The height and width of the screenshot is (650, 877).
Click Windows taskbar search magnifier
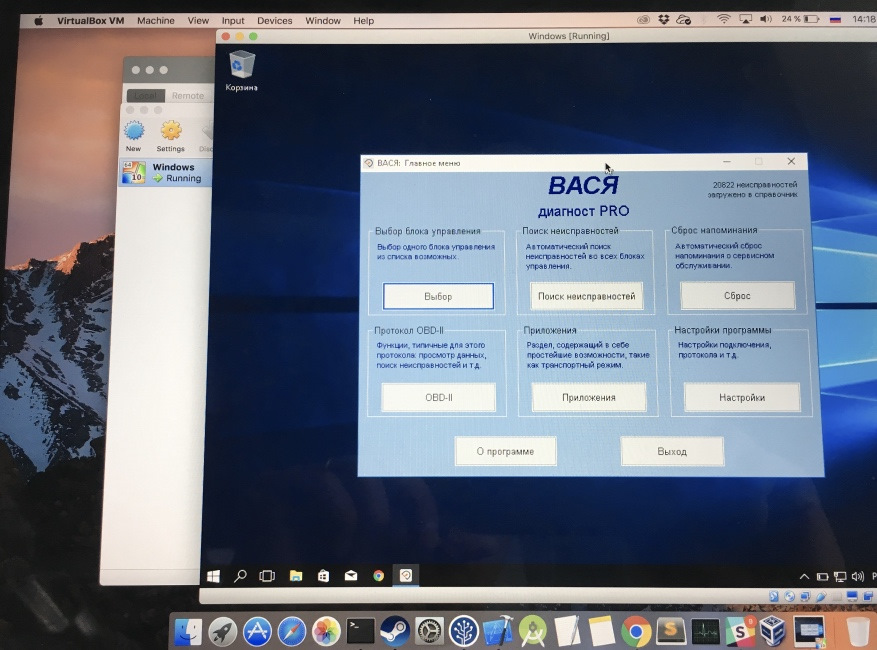tap(240, 576)
